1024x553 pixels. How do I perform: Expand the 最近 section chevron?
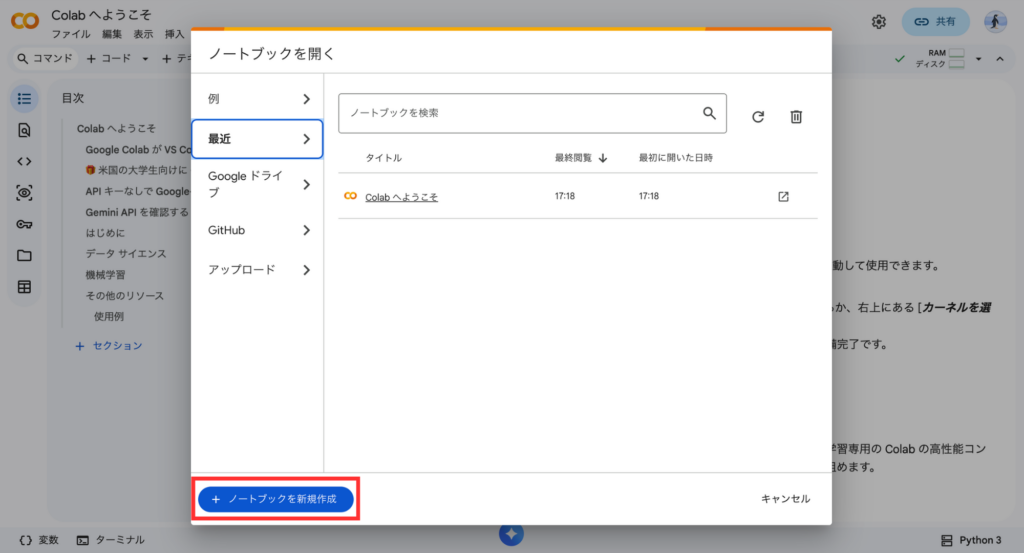pyautogui.click(x=306, y=139)
